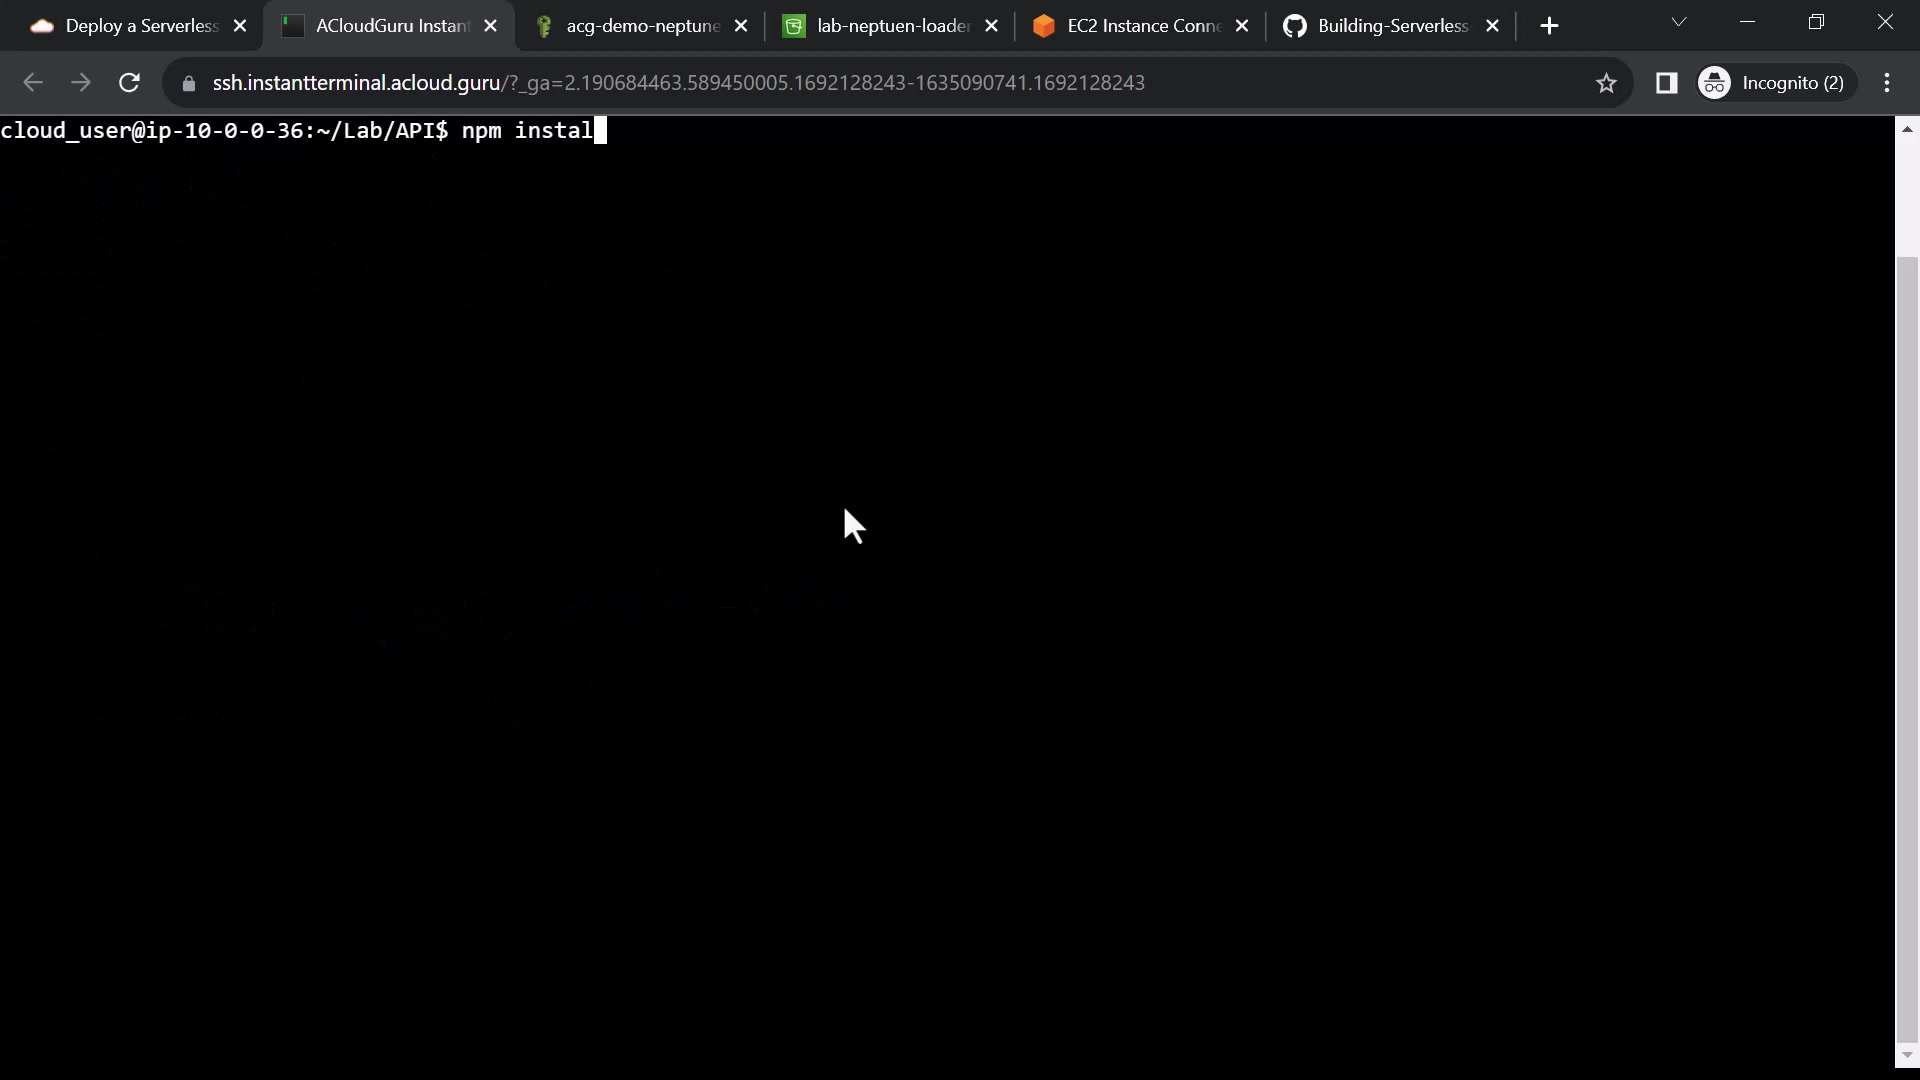Close the EC2 Instance Connect tab
This screenshot has width=1920, height=1080.
pyautogui.click(x=1242, y=26)
